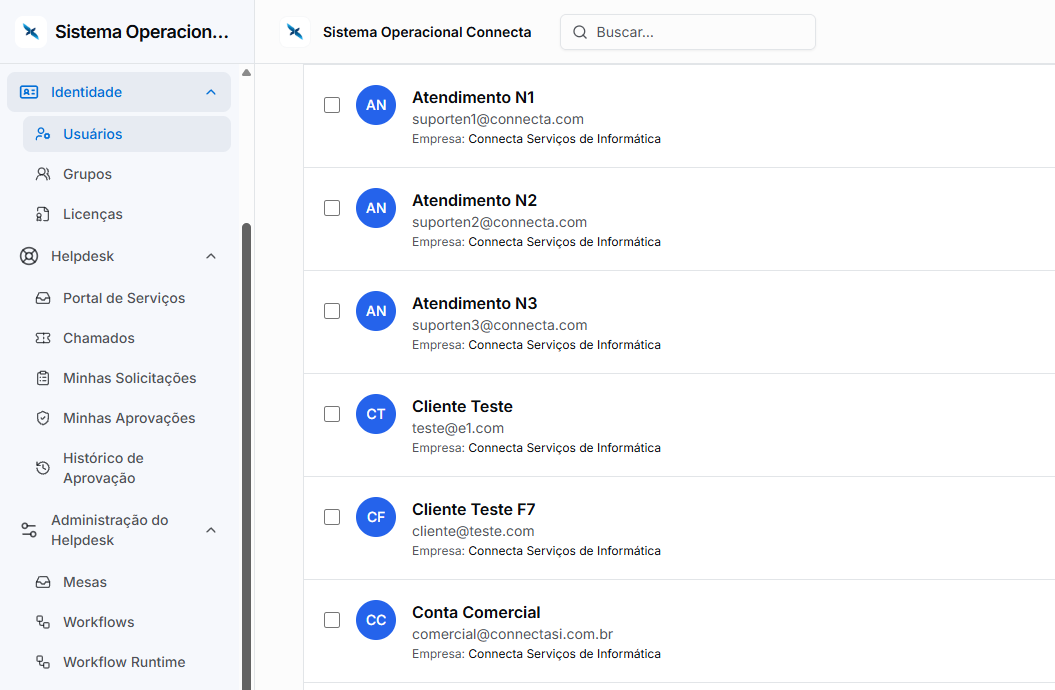Click the Grupos people icon
Screen dimensions: 1055x690
click(43, 174)
